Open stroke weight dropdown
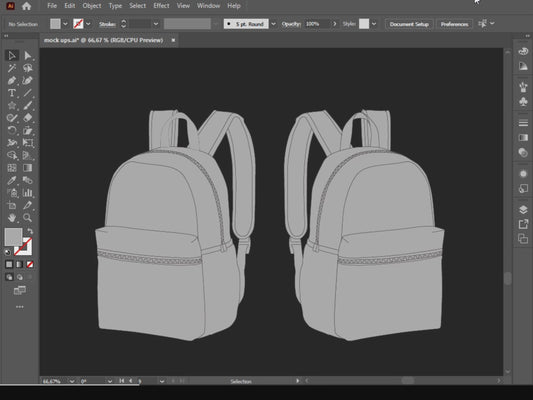 [156, 24]
